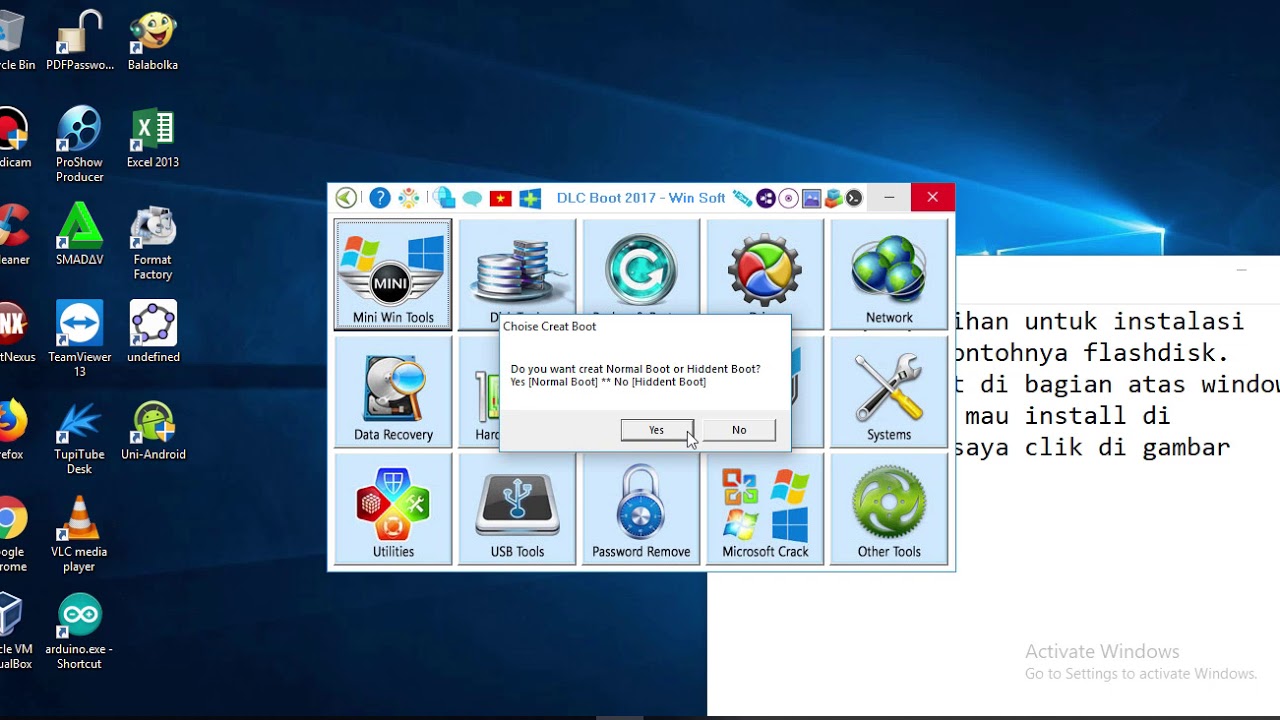Click No for Hidden Boot

pyautogui.click(x=739, y=430)
